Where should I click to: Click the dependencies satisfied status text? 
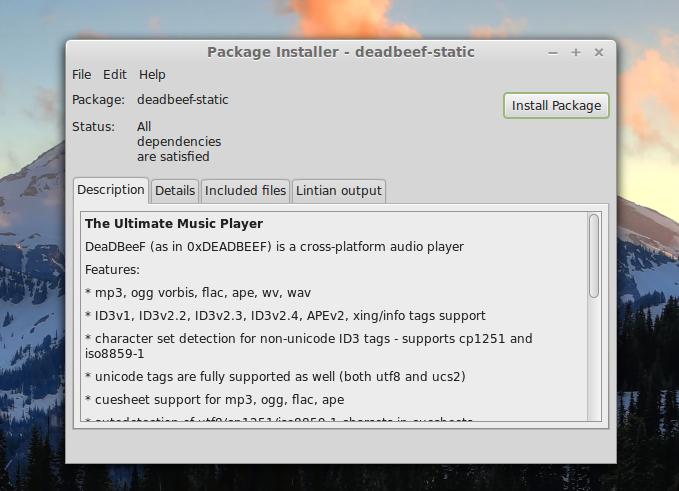[178, 142]
